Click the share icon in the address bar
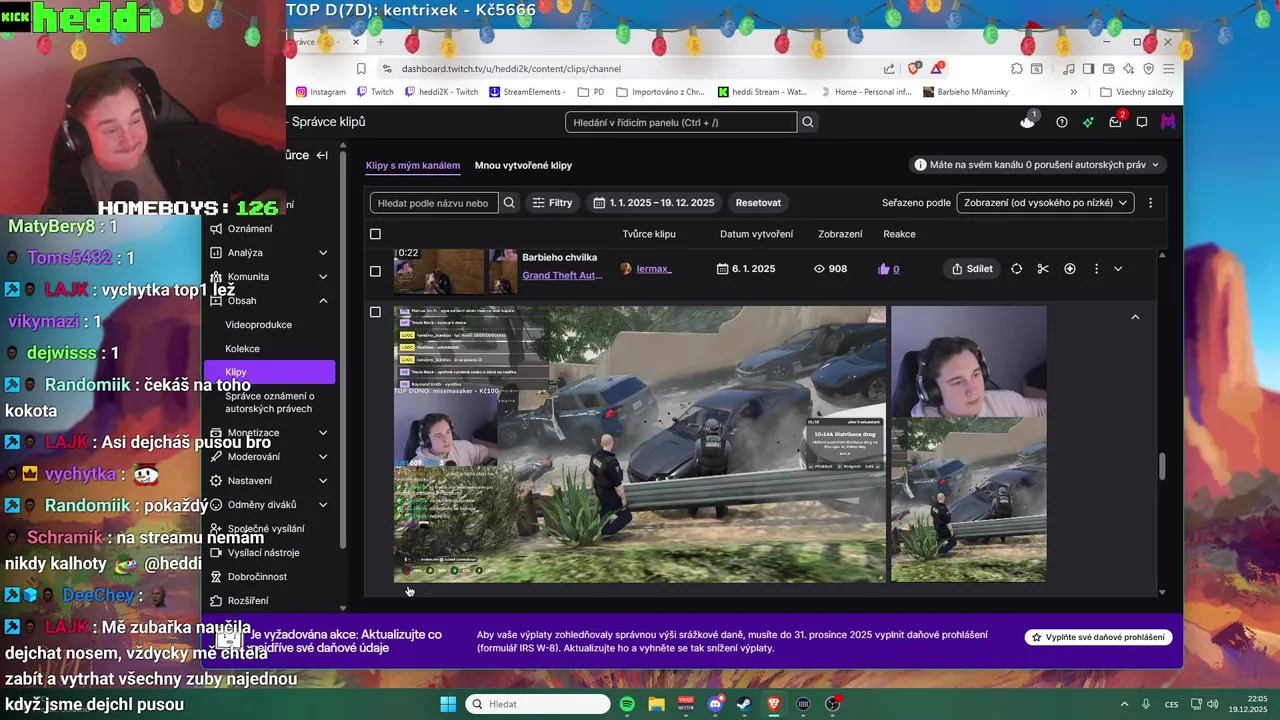The width and height of the screenshot is (1280, 720). click(889, 68)
